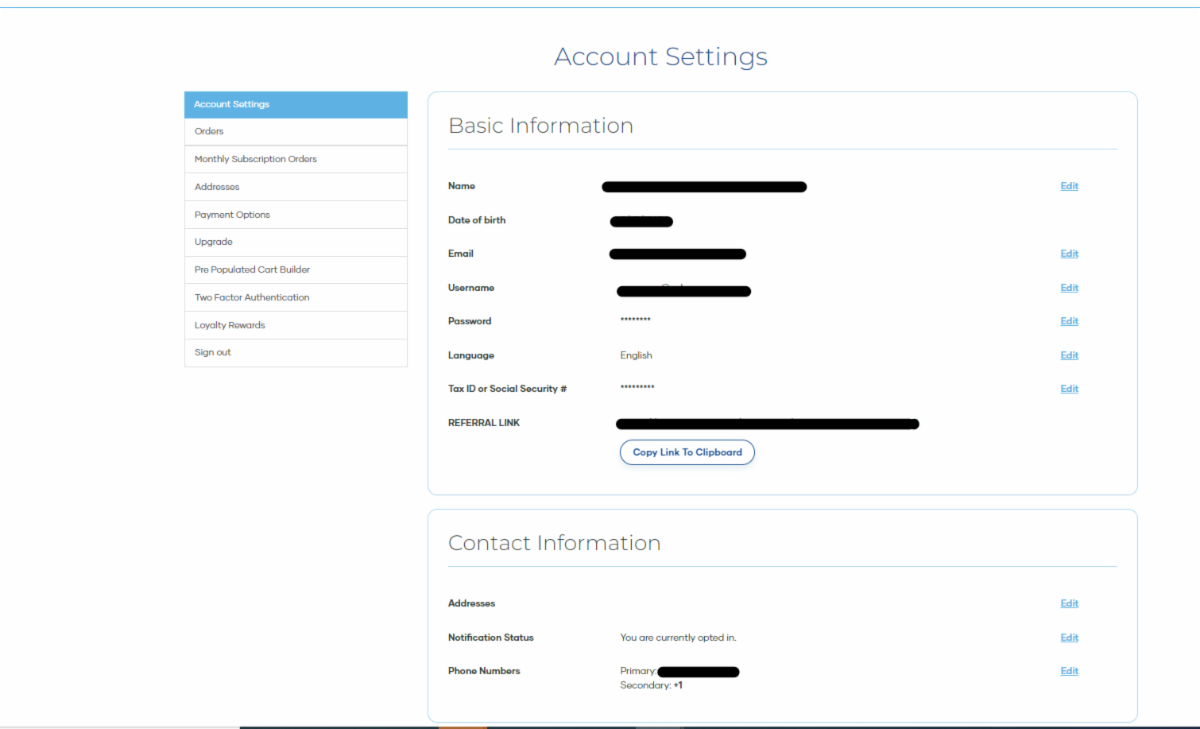Edit the Name field

1069,186
